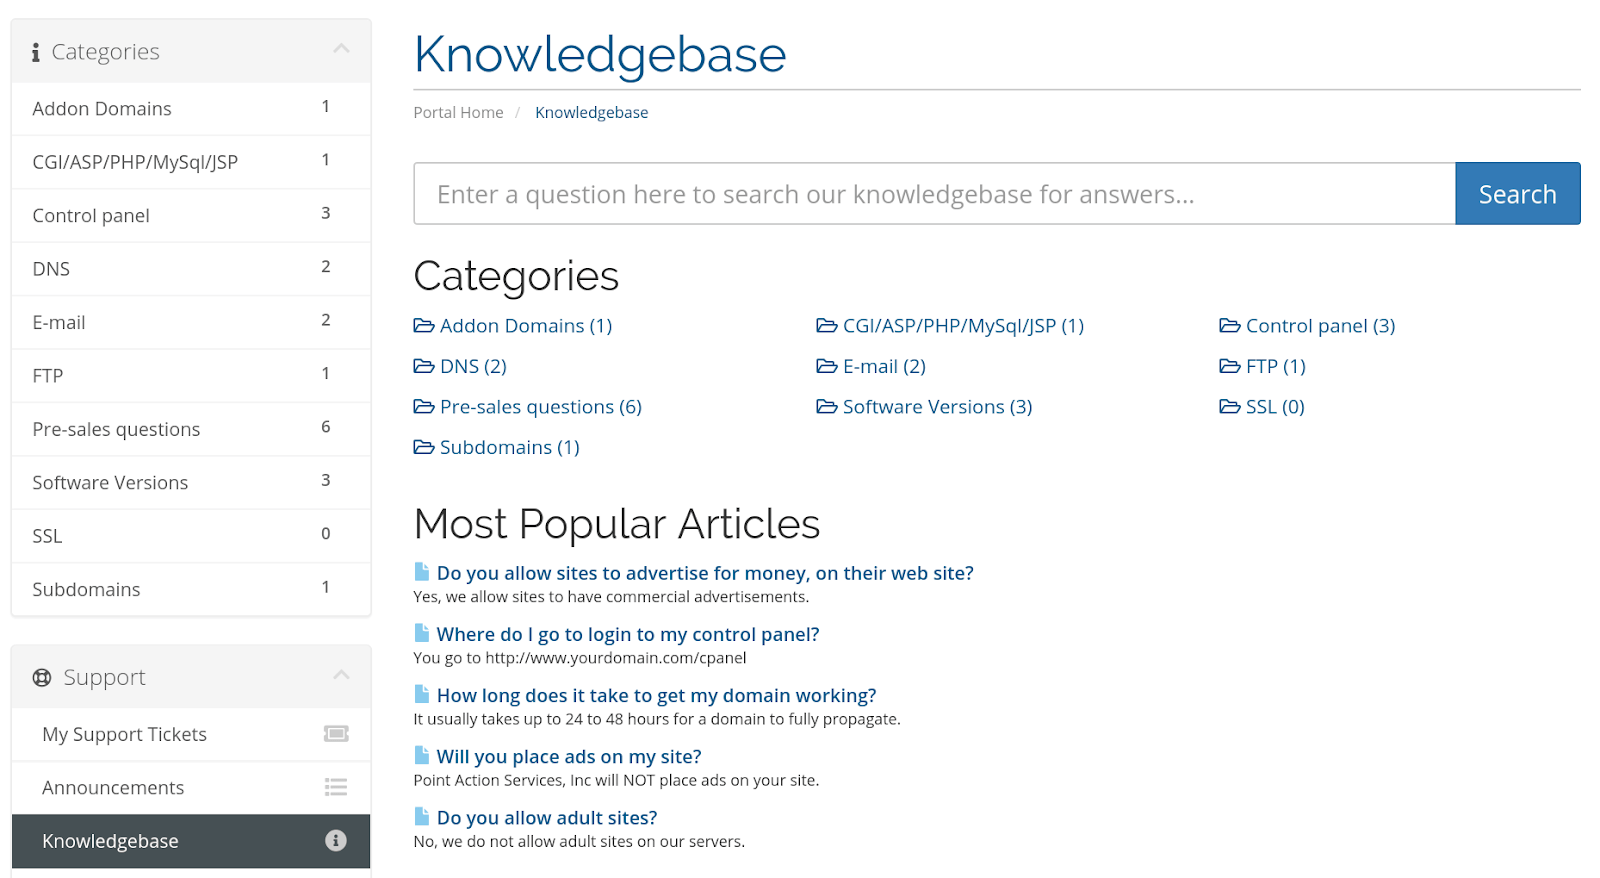Click the folder icon next to SSL (0)
Screen dimensions: 1600x878
[x=1230, y=407]
